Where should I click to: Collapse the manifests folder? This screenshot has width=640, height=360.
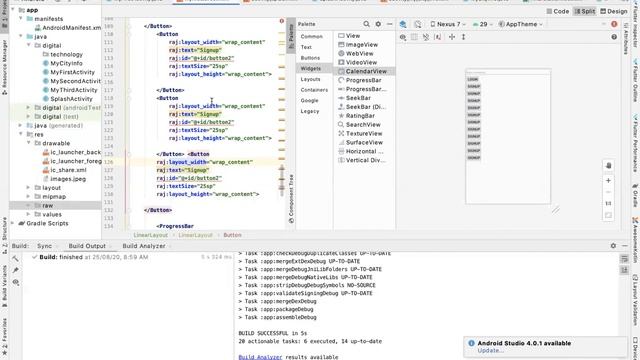point(21,18)
